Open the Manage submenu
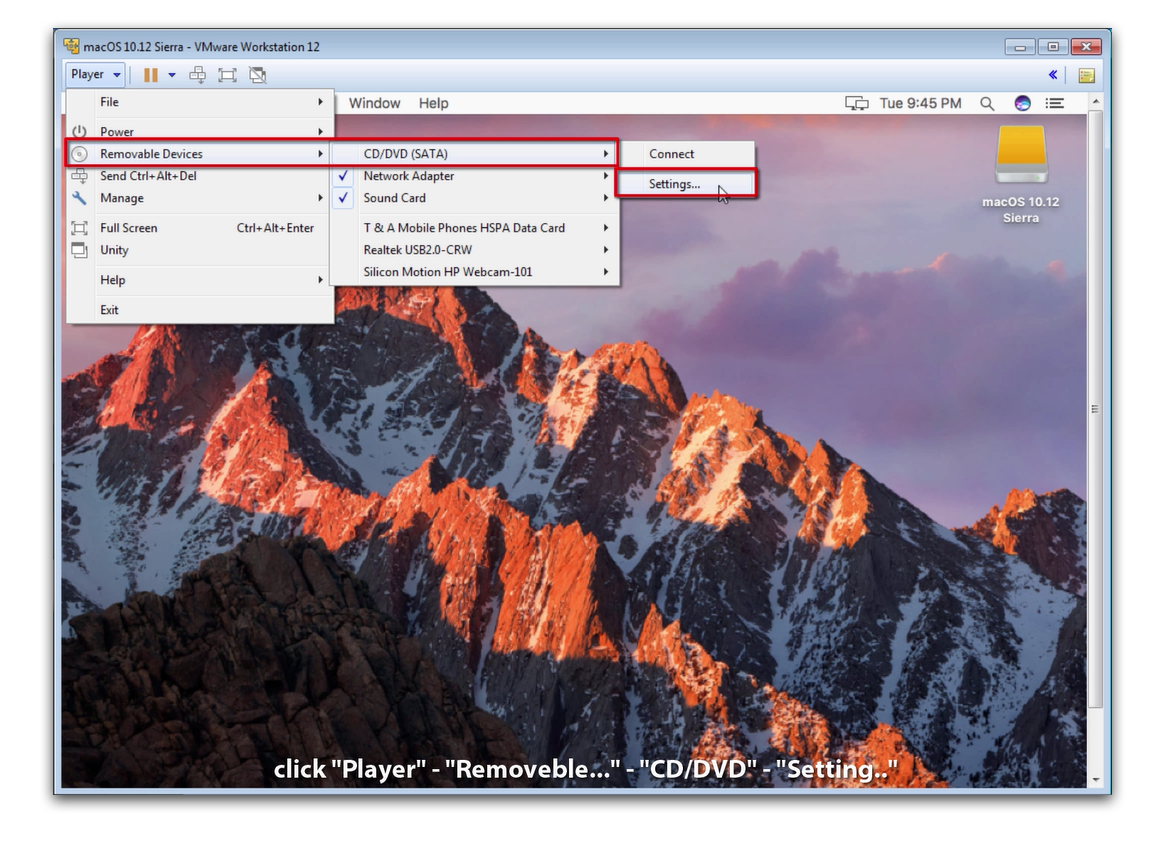 tap(199, 198)
